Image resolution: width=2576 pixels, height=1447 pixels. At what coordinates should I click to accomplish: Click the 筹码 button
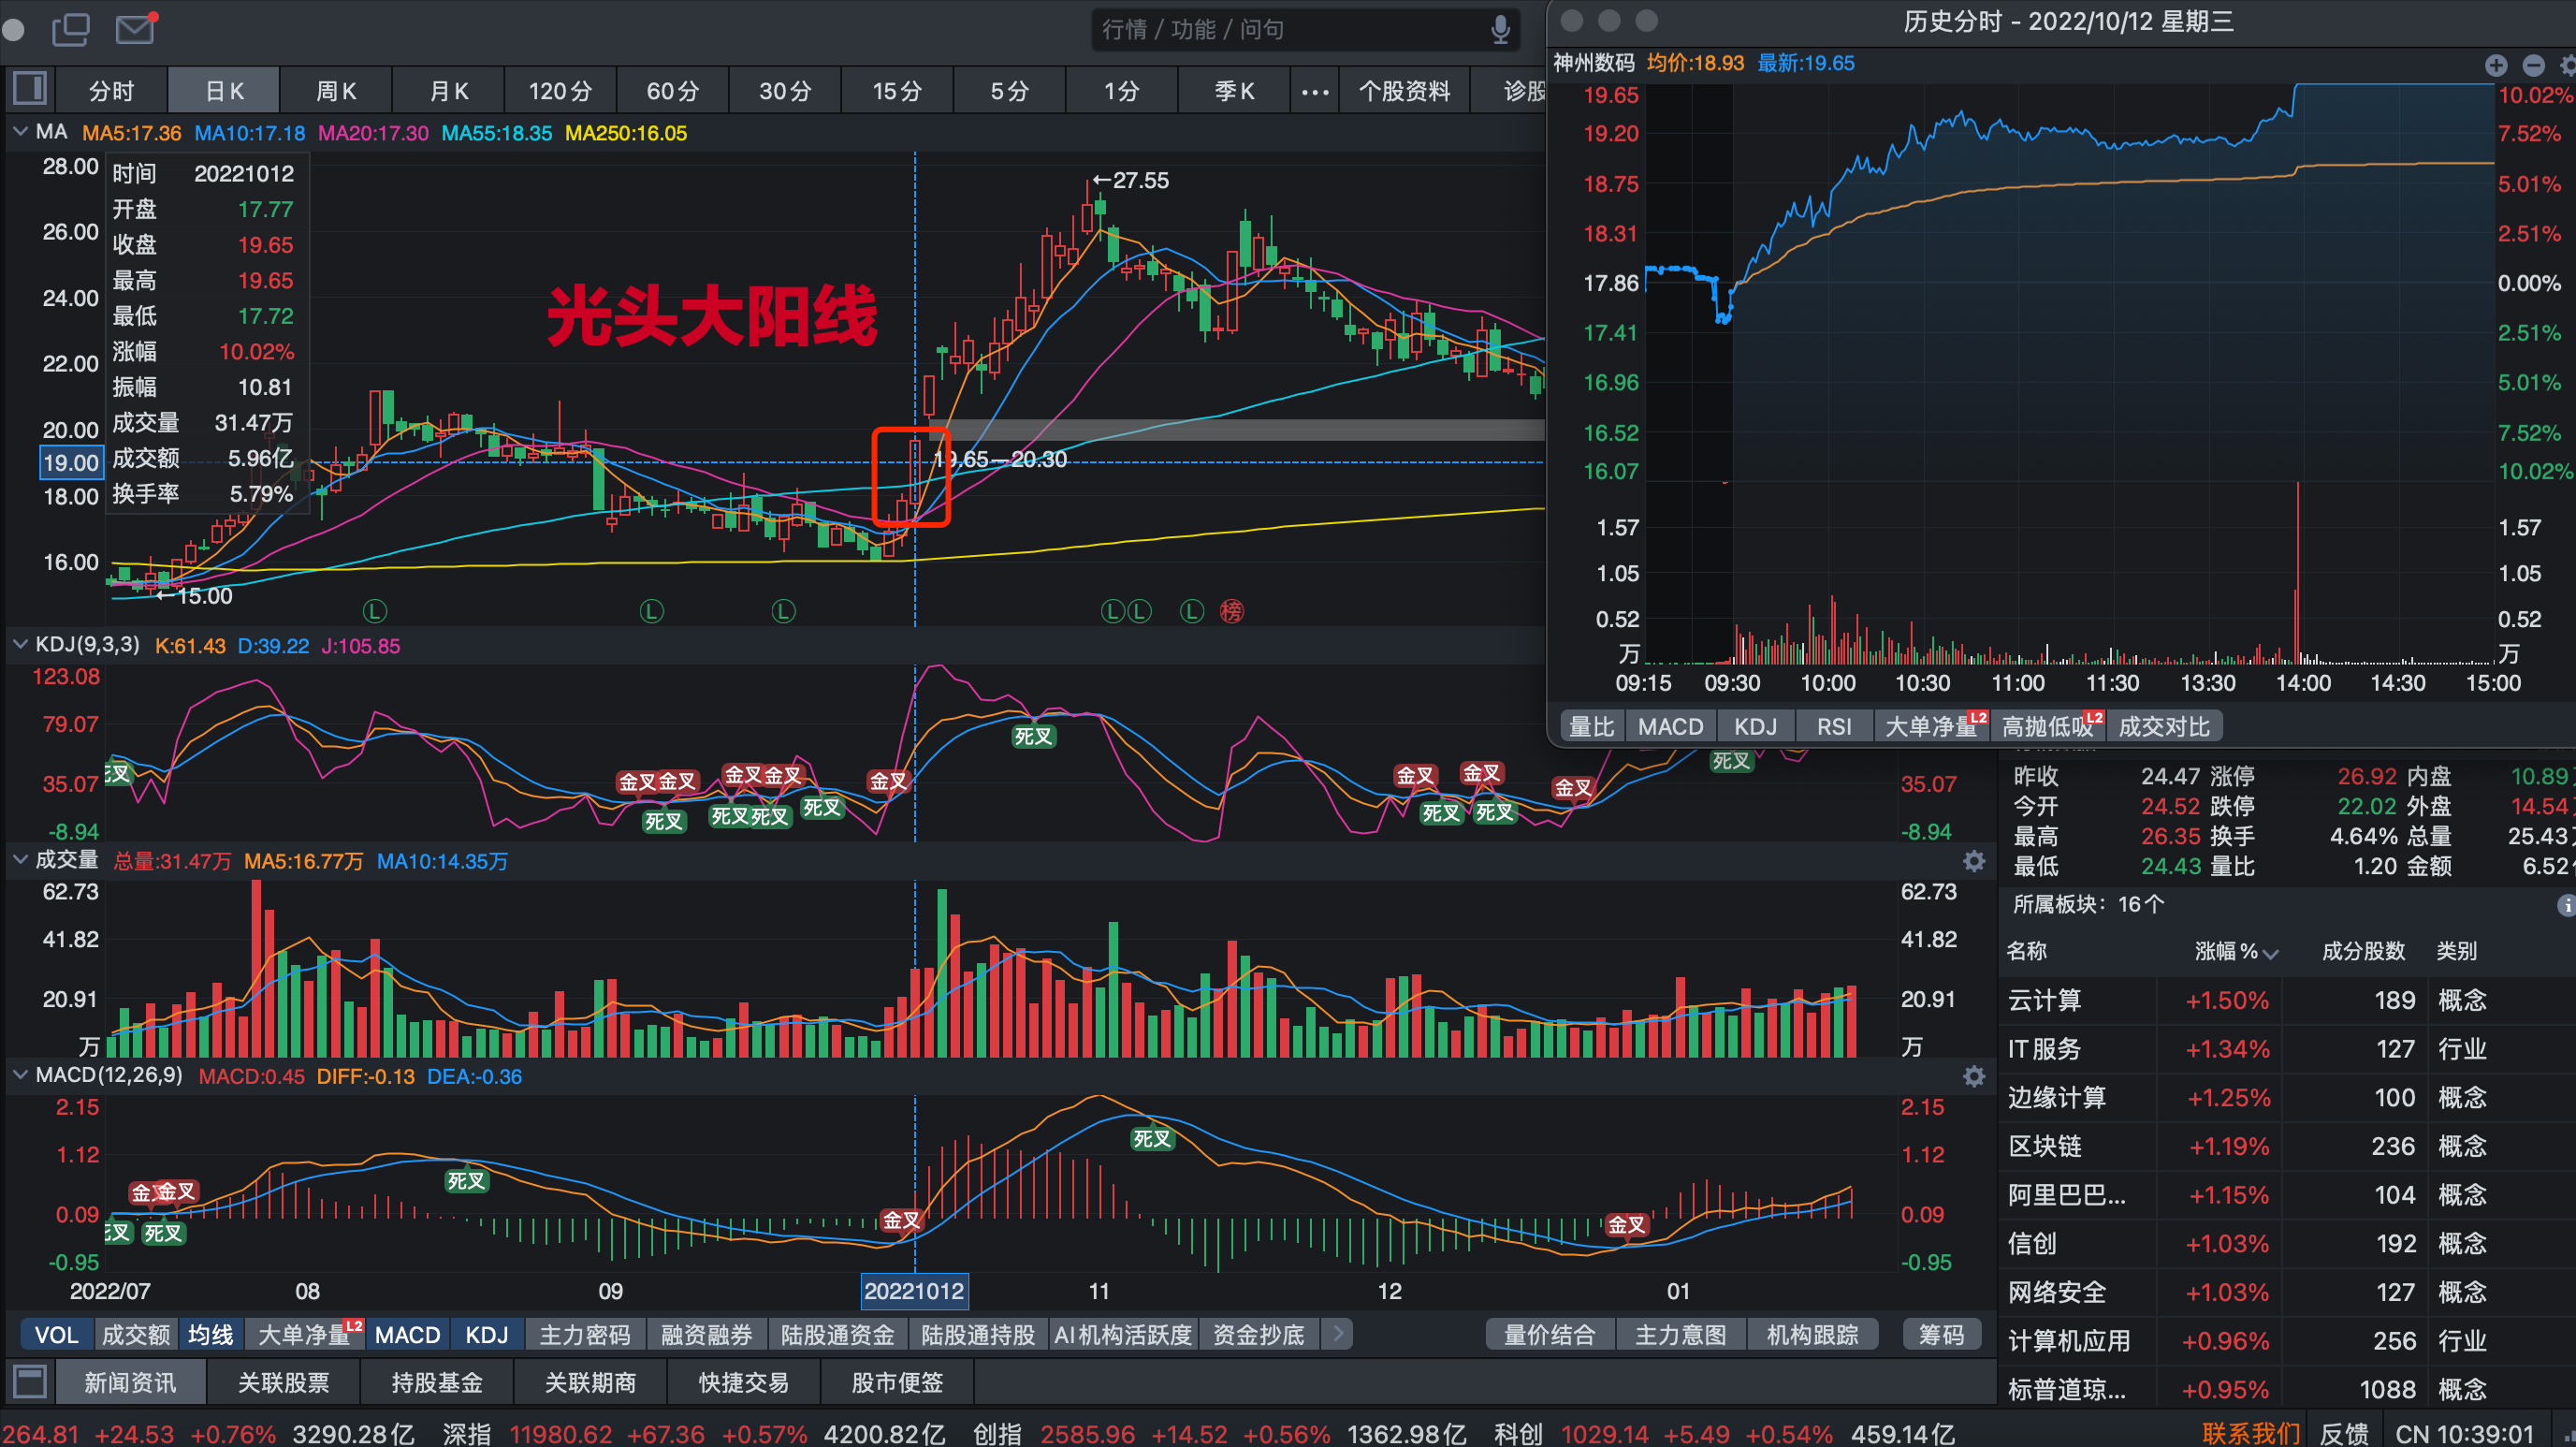pos(1940,1335)
